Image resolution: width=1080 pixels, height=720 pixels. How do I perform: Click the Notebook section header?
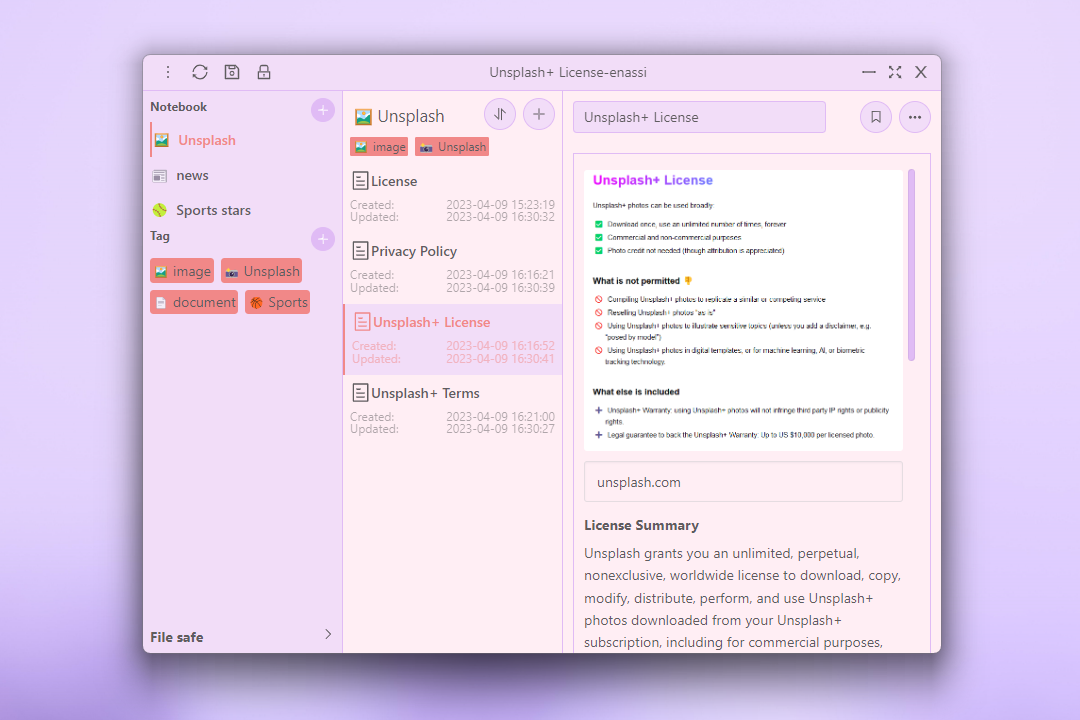coord(178,107)
